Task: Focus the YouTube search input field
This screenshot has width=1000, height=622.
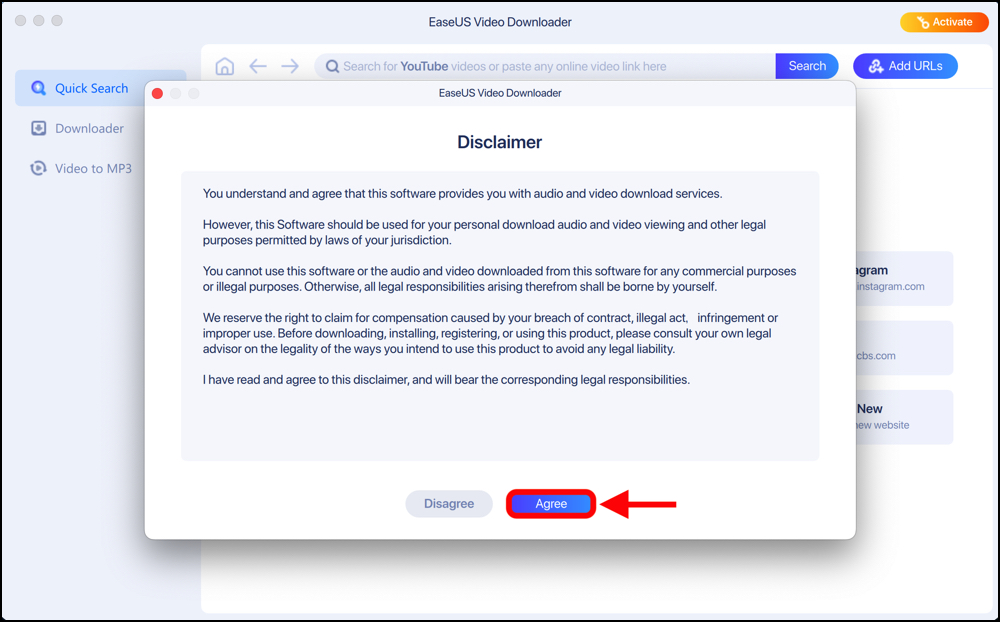Action: pyautogui.click(x=545, y=66)
